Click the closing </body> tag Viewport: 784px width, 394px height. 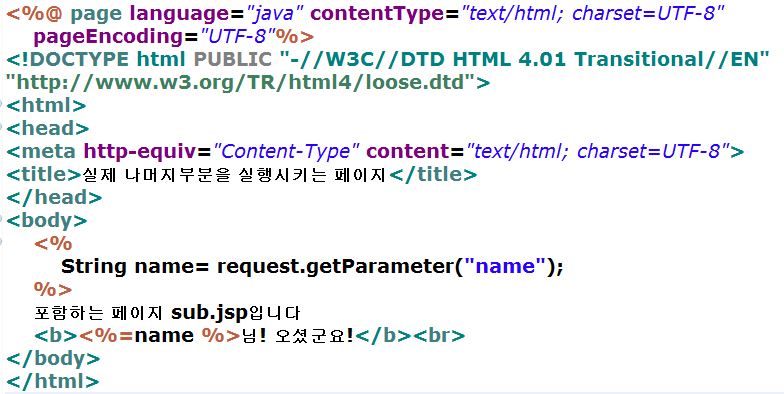[53, 358]
